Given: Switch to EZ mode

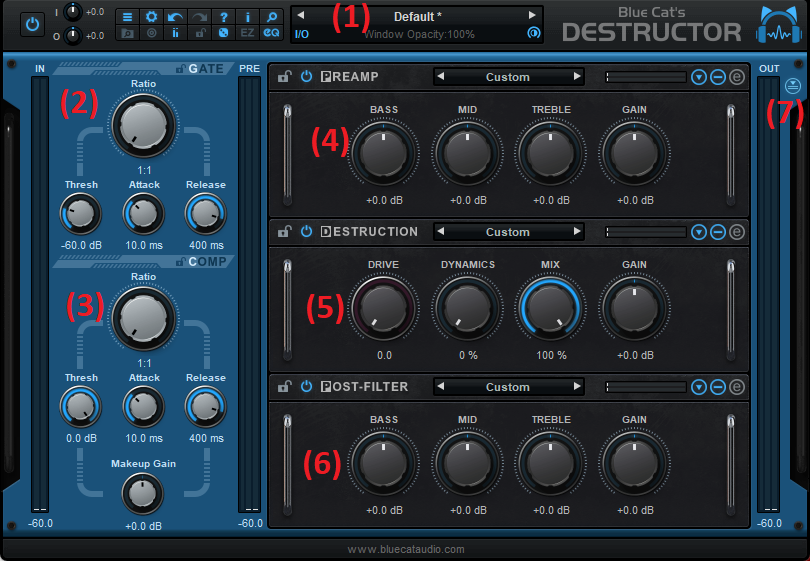Looking at the screenshot, I should click(247, 33).
